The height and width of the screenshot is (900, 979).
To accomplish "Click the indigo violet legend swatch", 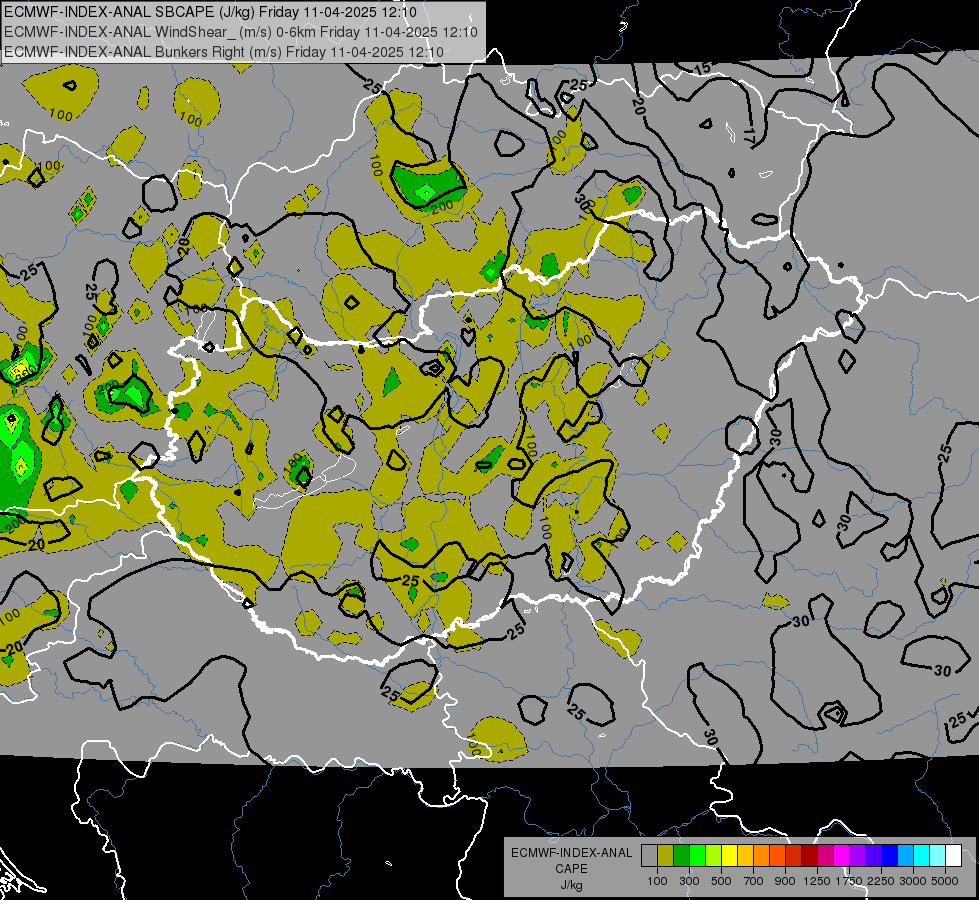I will (x=873, y=856).
